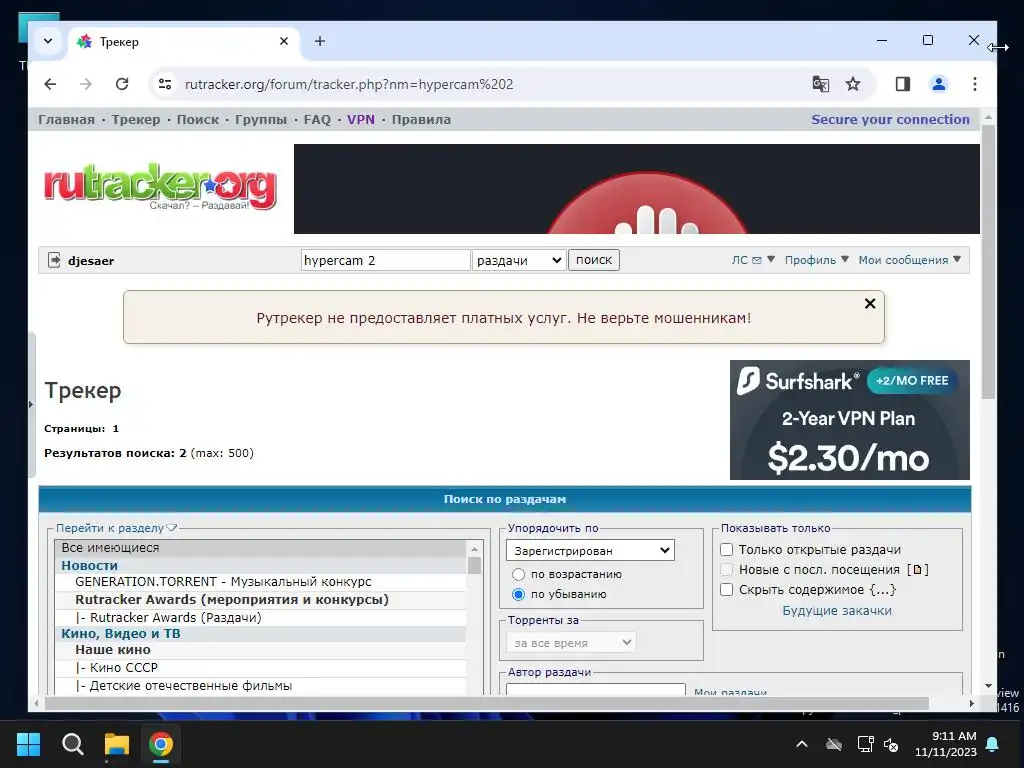Expand the Мои сообщения menu
Viewport: 1024px width, 768px height.
point(910,260)
